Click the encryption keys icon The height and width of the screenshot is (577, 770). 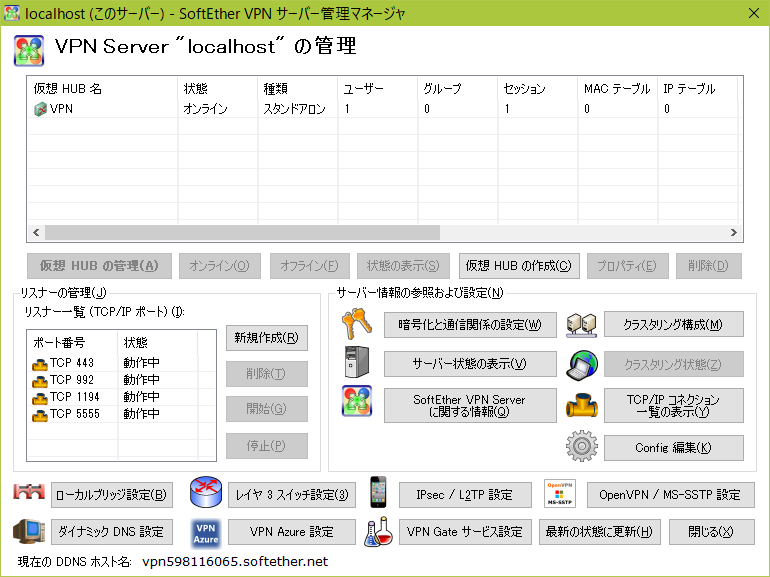(357, 324)
